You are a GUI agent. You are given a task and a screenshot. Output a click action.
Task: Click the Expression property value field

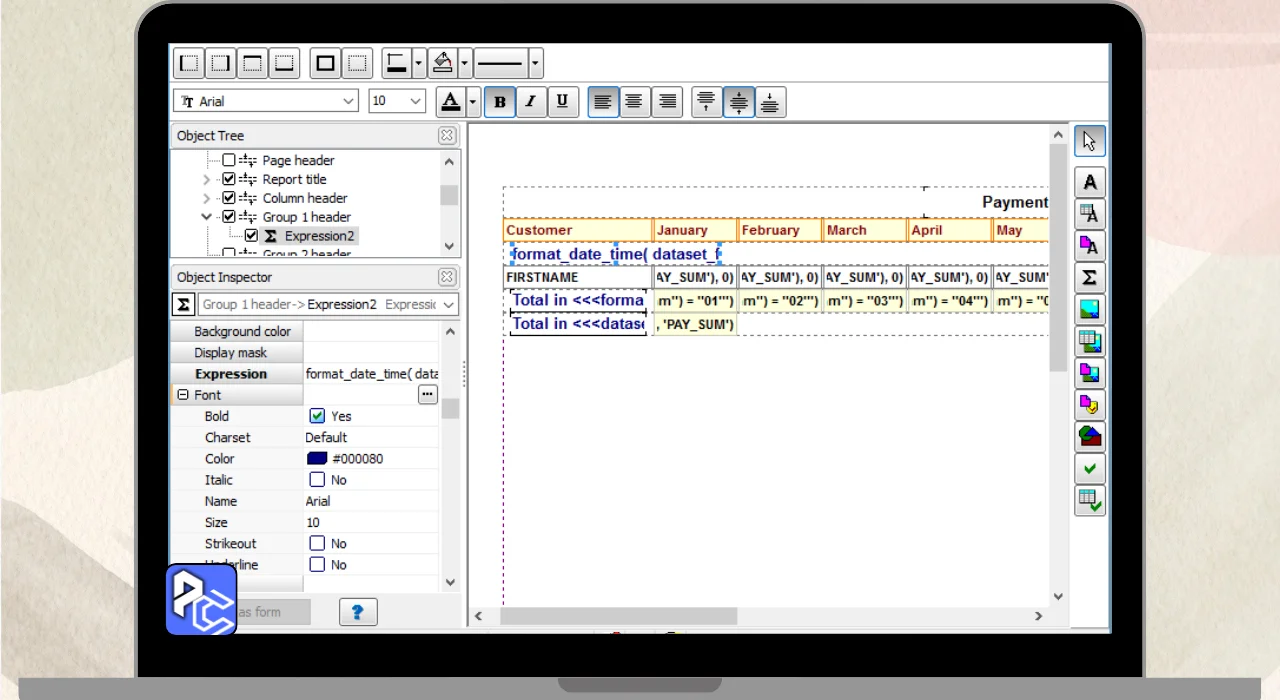pyautogui.click(x=371, y=374)
